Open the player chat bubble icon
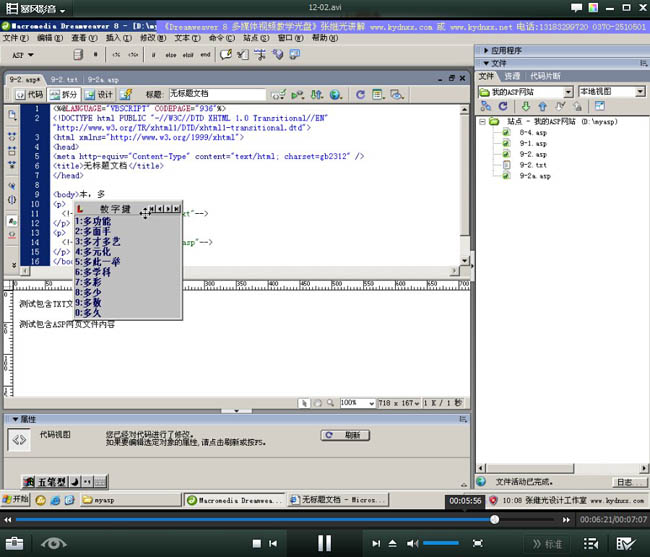Image resolution: width=650 pixels, height=557 pixels. click(576, 7)
